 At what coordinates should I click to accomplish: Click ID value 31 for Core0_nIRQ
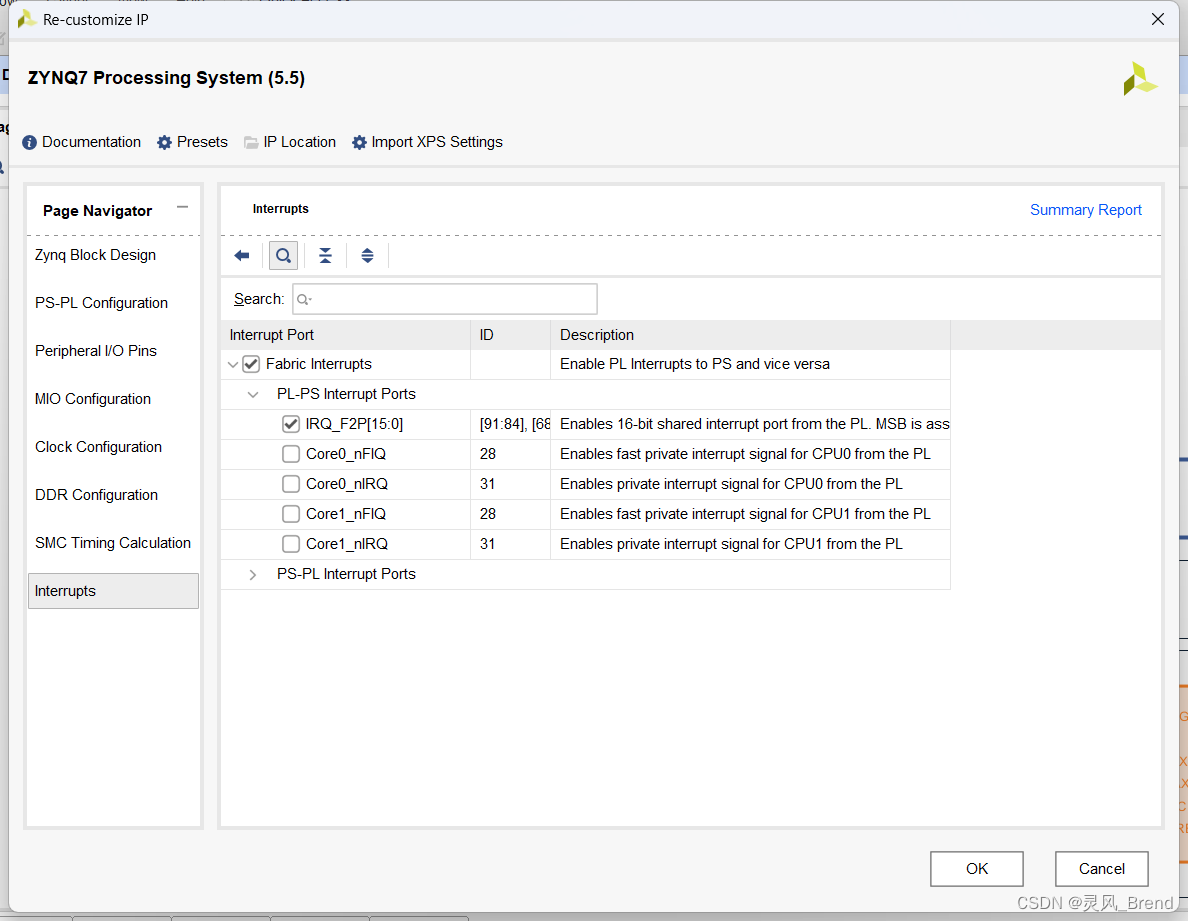(x=487, y=484)
